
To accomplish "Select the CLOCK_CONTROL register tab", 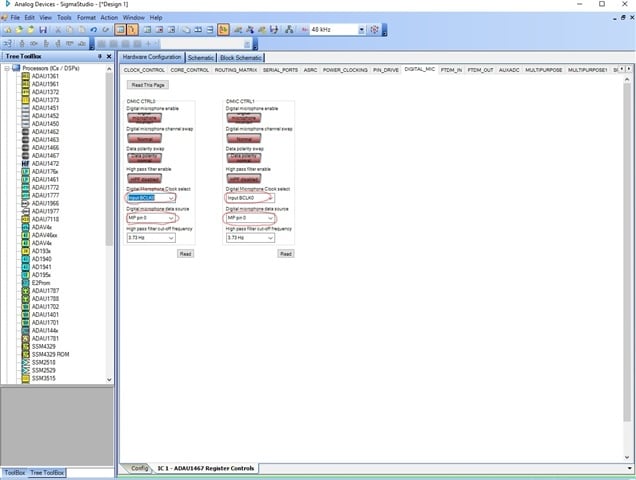I will (144, 70).
